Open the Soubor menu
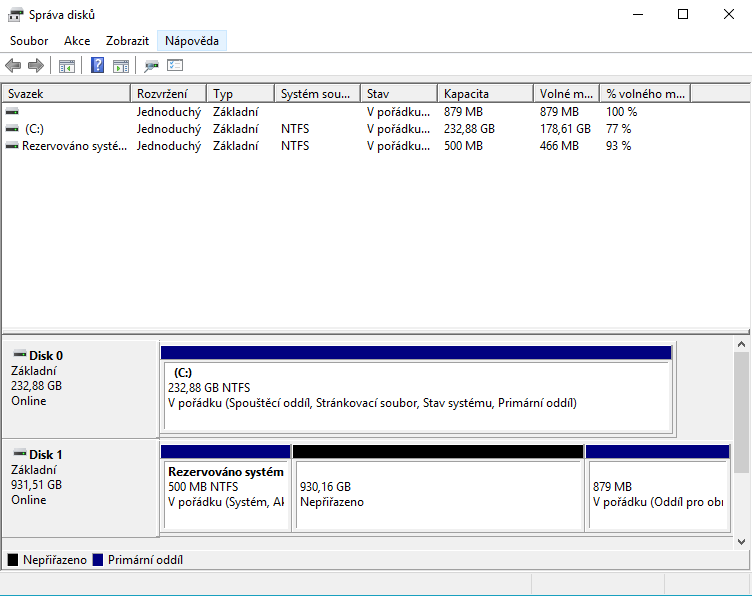 (x=29, y=41)
